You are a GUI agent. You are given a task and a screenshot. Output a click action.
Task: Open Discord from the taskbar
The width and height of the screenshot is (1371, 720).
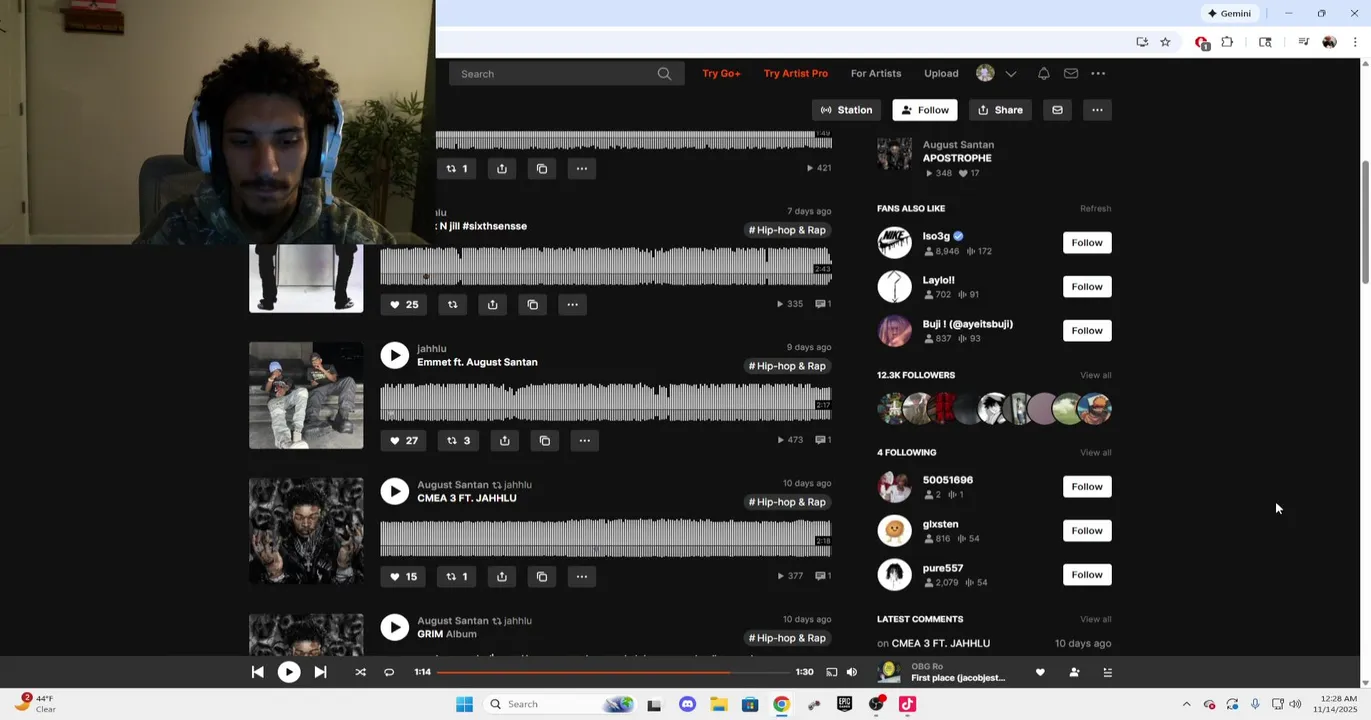pos(687,704)
